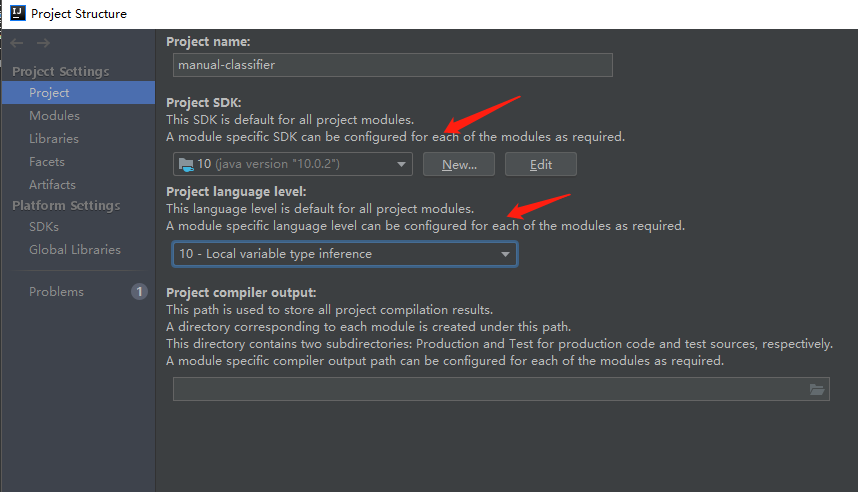Focus the Project name field

(392, 65)
